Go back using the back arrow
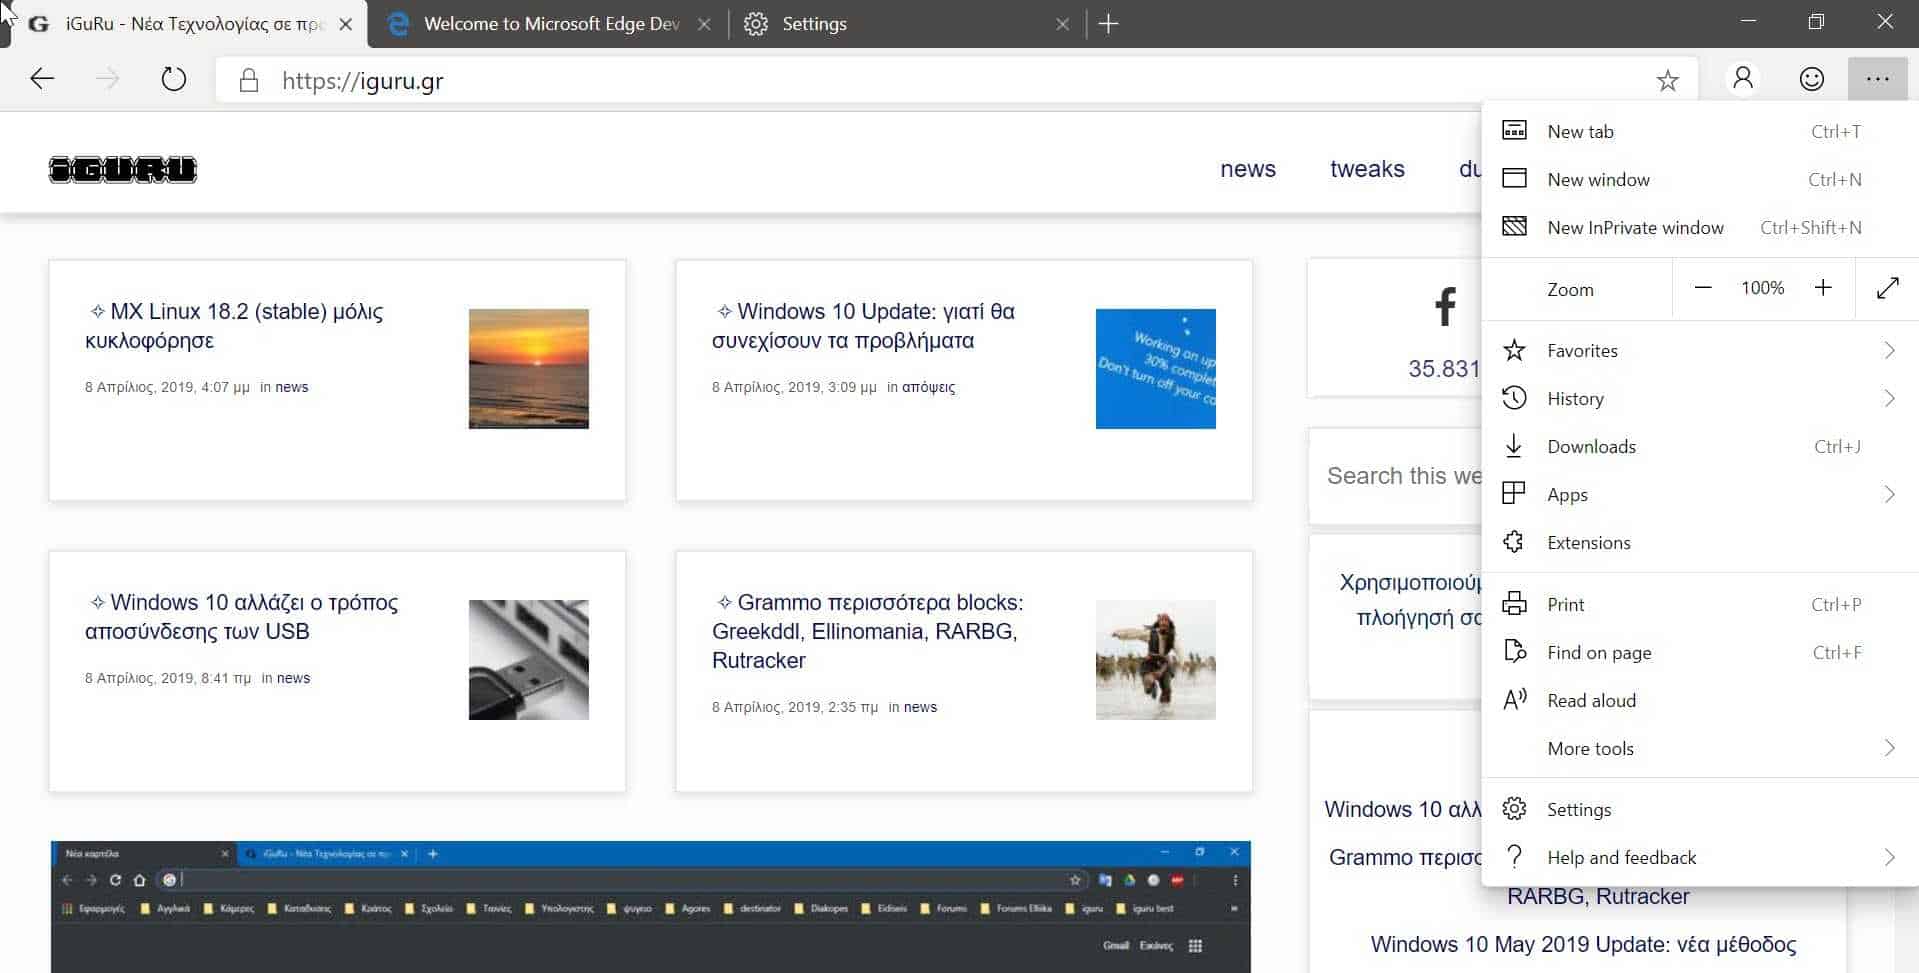1919x973 pixels. click(x=42, y=79)
